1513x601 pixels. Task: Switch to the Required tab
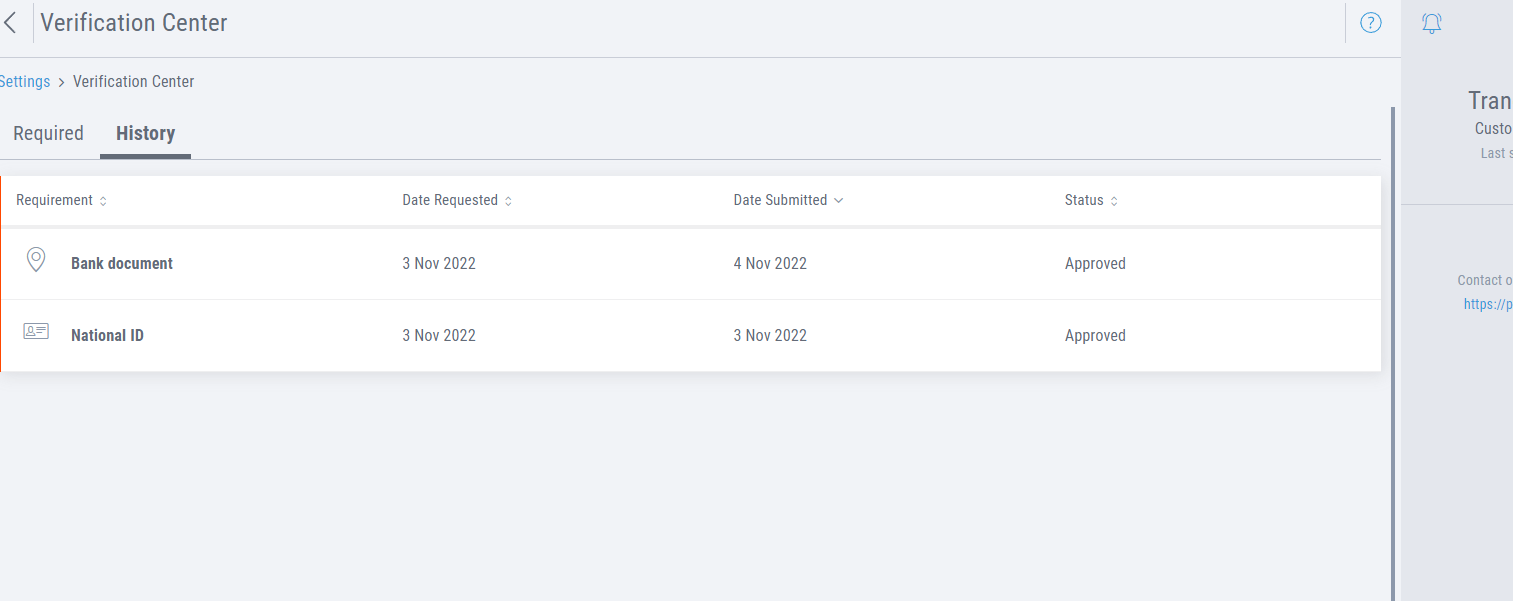click(48, 133)
